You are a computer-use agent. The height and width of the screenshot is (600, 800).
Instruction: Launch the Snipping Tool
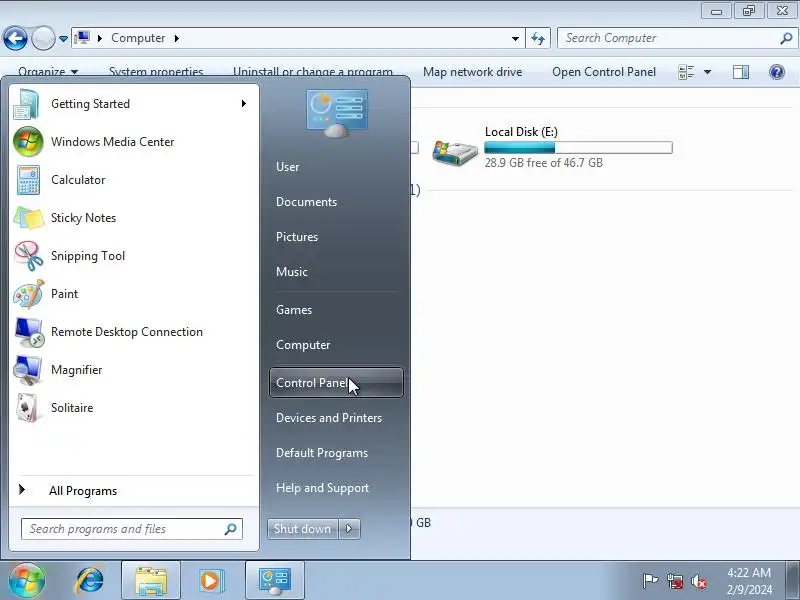coord(134,256)
